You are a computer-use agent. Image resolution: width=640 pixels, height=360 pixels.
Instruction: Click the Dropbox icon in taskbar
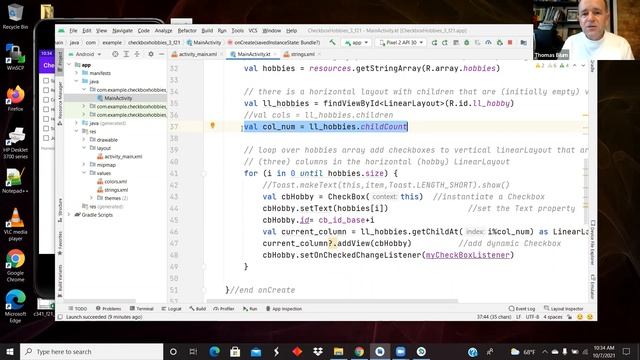coord(318,351)
